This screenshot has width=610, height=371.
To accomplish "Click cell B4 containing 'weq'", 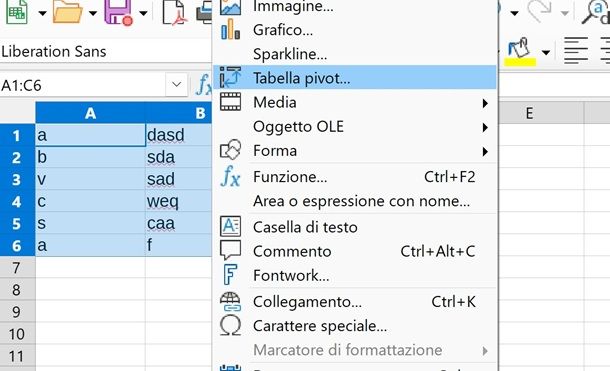I will [179, 201].
